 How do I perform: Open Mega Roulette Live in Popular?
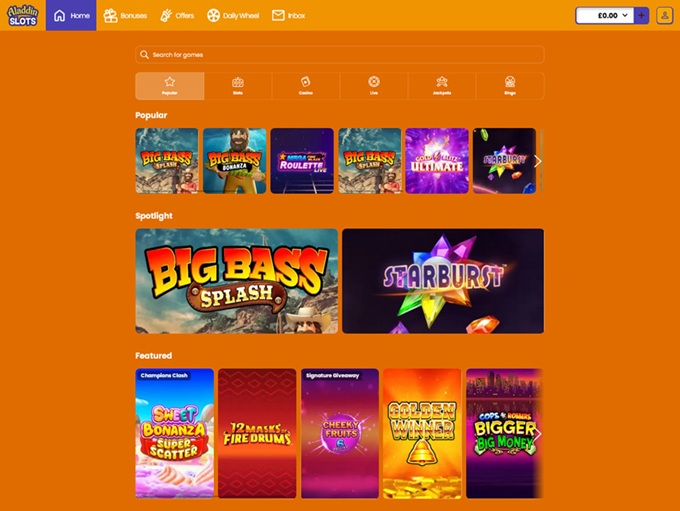click(x=302, y=160)
